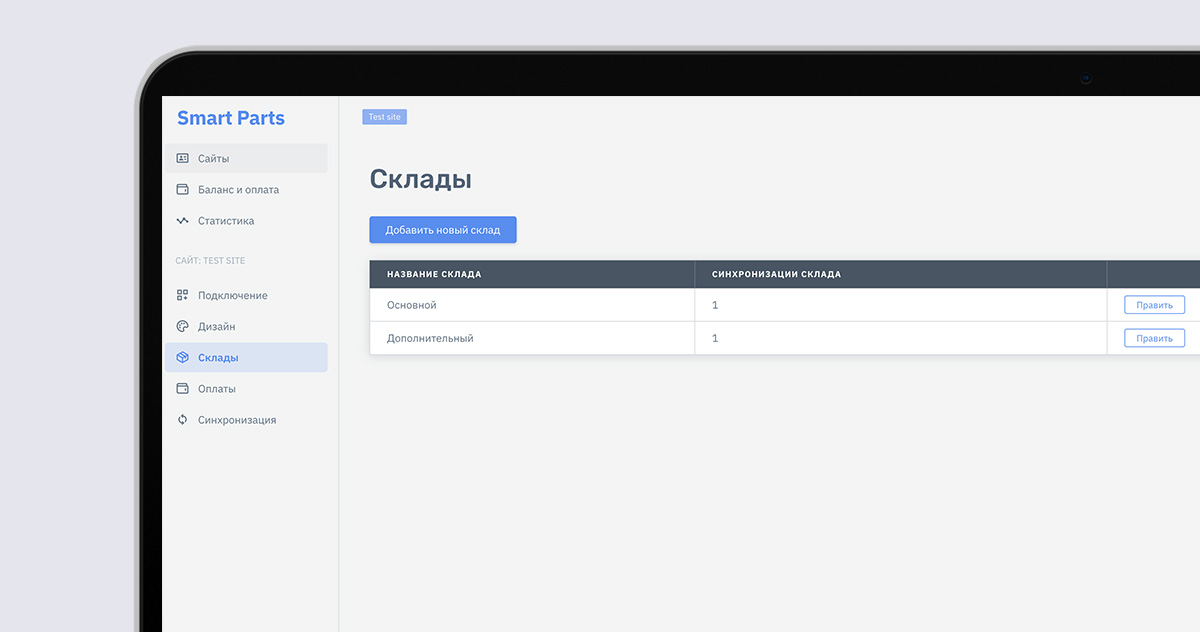Click the Дизайн palette icon
Screen dimensions: 1200x632
tap(182, 326)
